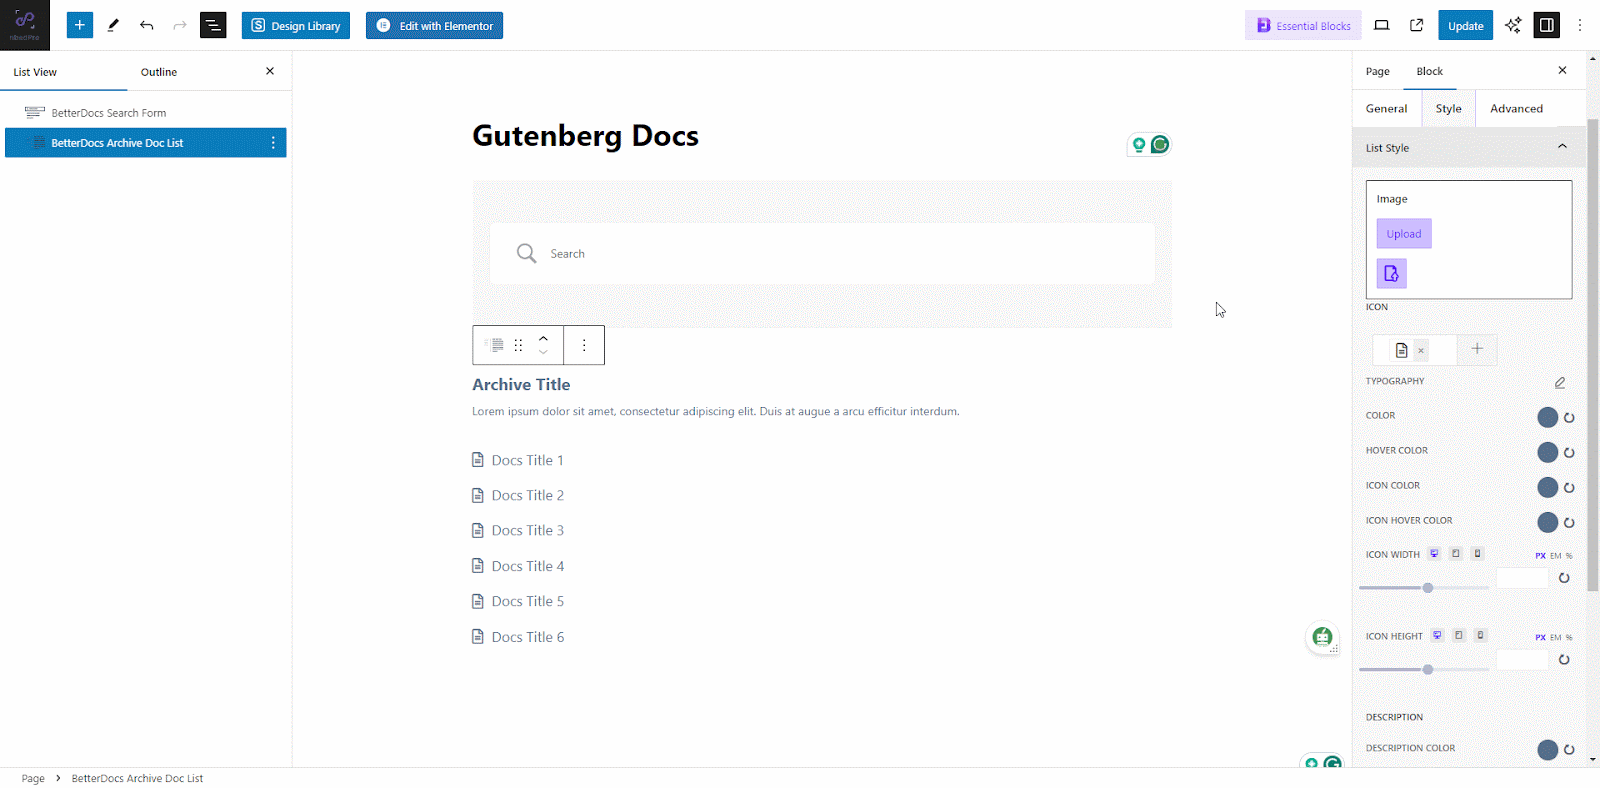
Task: Click the Typography edit pencil icon
Action: point(1559,382)
